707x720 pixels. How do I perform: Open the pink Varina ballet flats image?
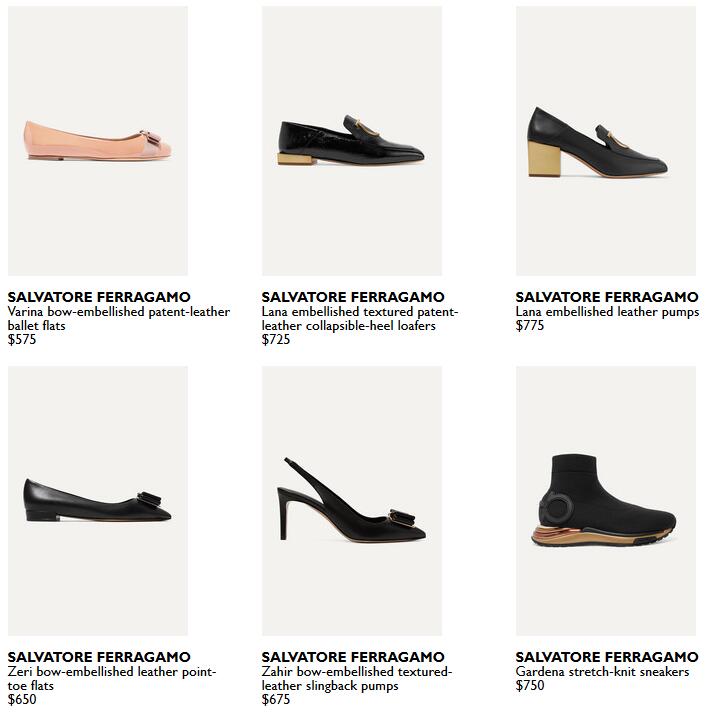[x=98, y=141]
